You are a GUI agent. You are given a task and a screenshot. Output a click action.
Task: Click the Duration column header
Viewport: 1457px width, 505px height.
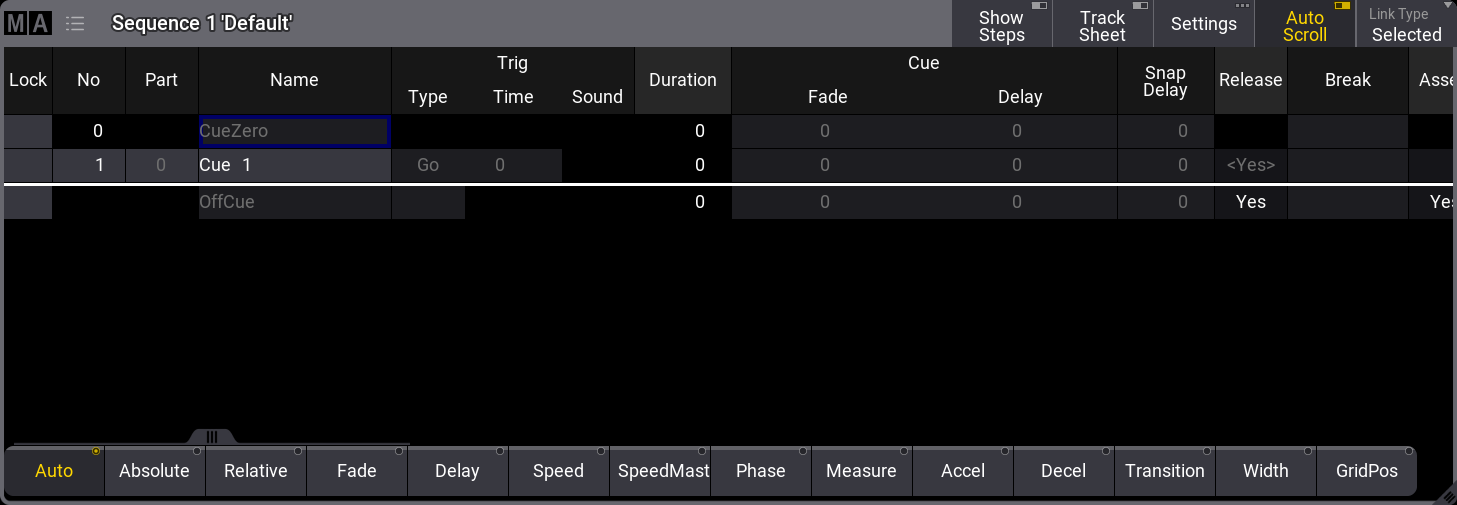(682, 80)
